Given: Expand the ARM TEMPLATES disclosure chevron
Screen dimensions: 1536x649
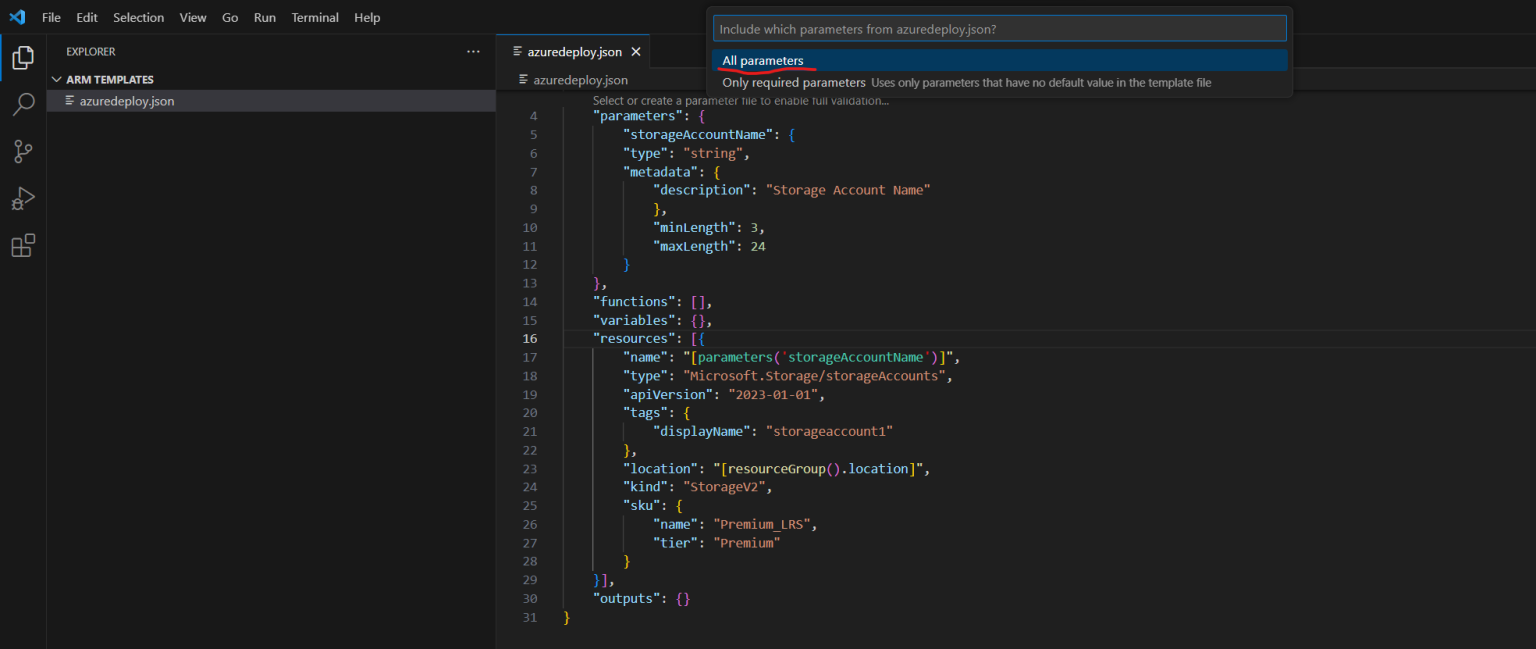Looking at the screenshot, I should (57, 78).
